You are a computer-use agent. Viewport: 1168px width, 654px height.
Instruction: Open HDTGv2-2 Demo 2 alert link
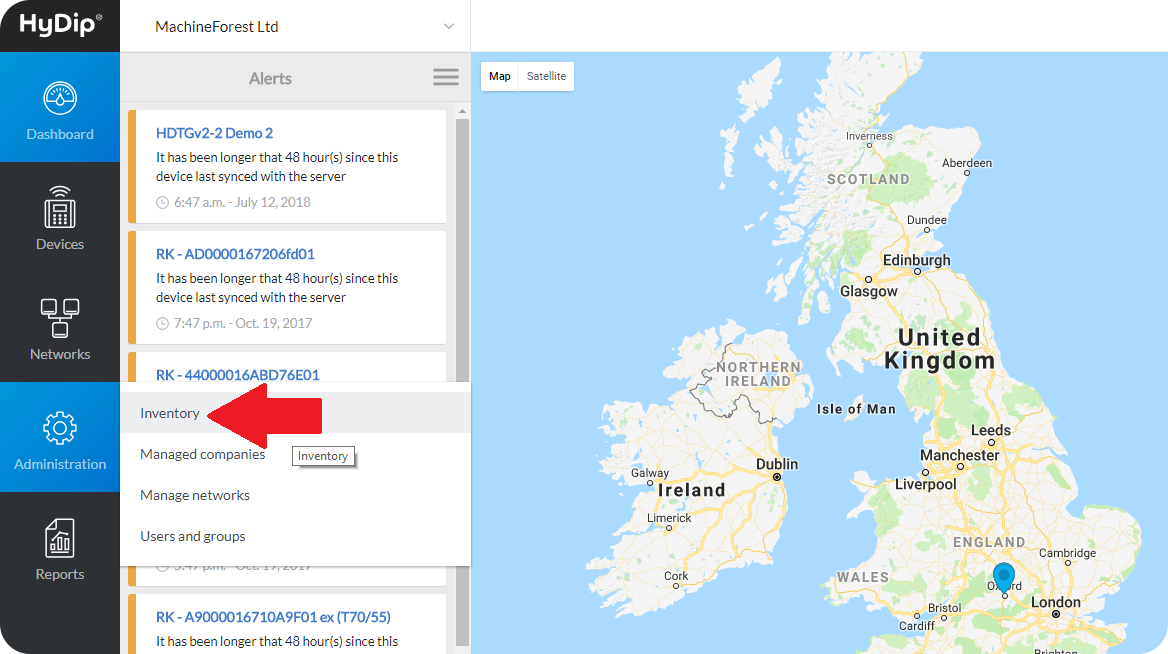[215, 133]
